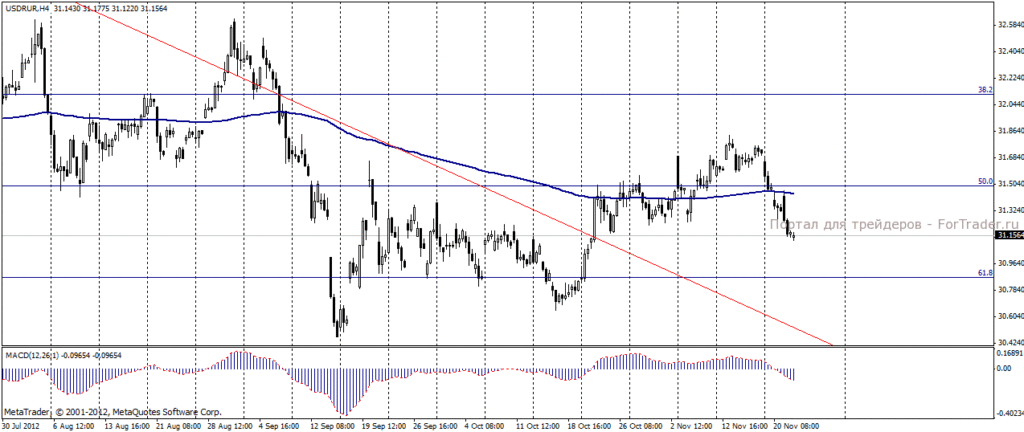Select the 30.4240 price axis label
The image size is (1024, 432).
click(1010, 342)
